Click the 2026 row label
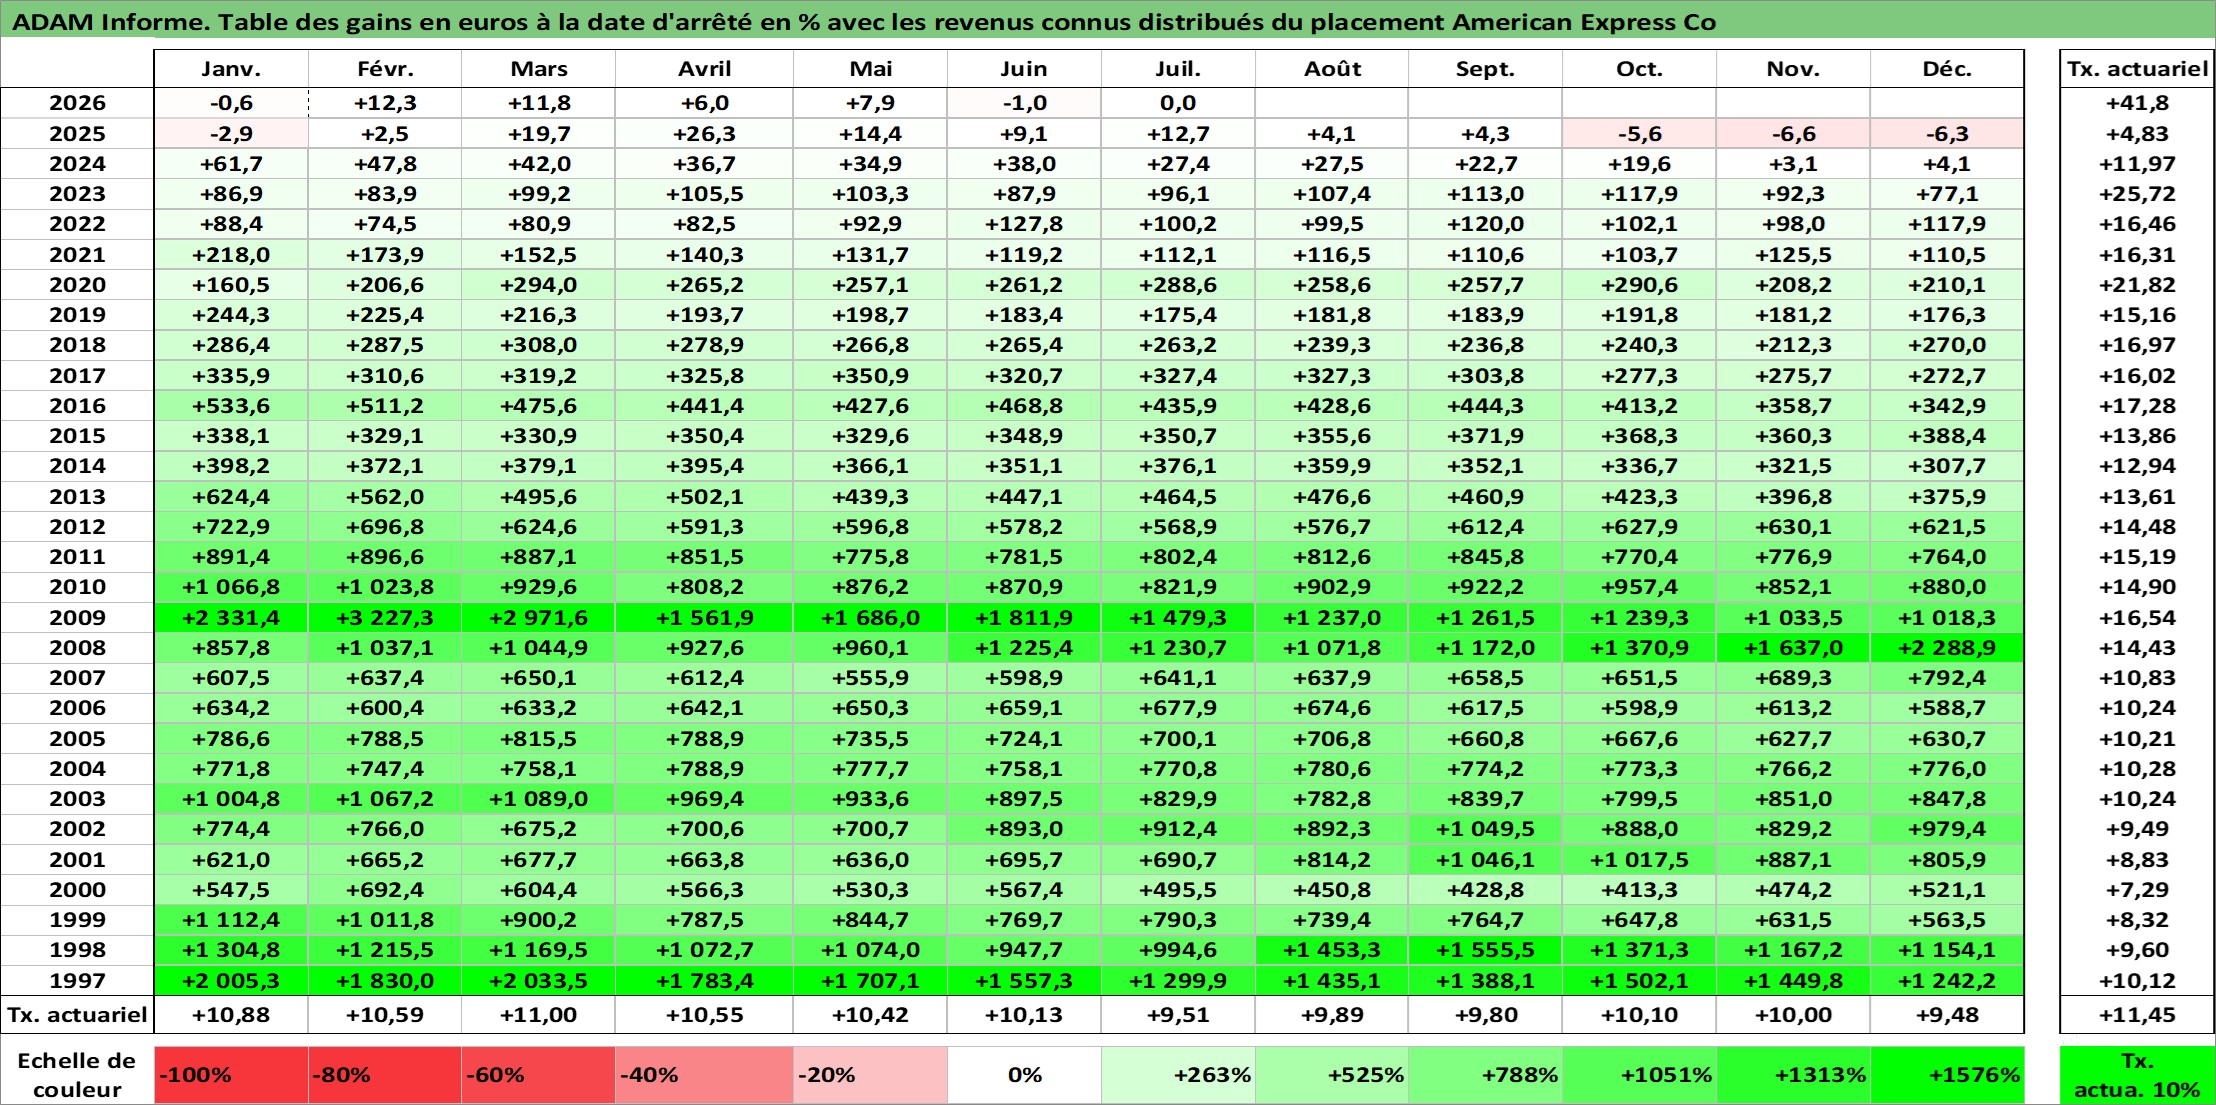The width and height of the screenshot is (2216, 1105). coord(77,103)
